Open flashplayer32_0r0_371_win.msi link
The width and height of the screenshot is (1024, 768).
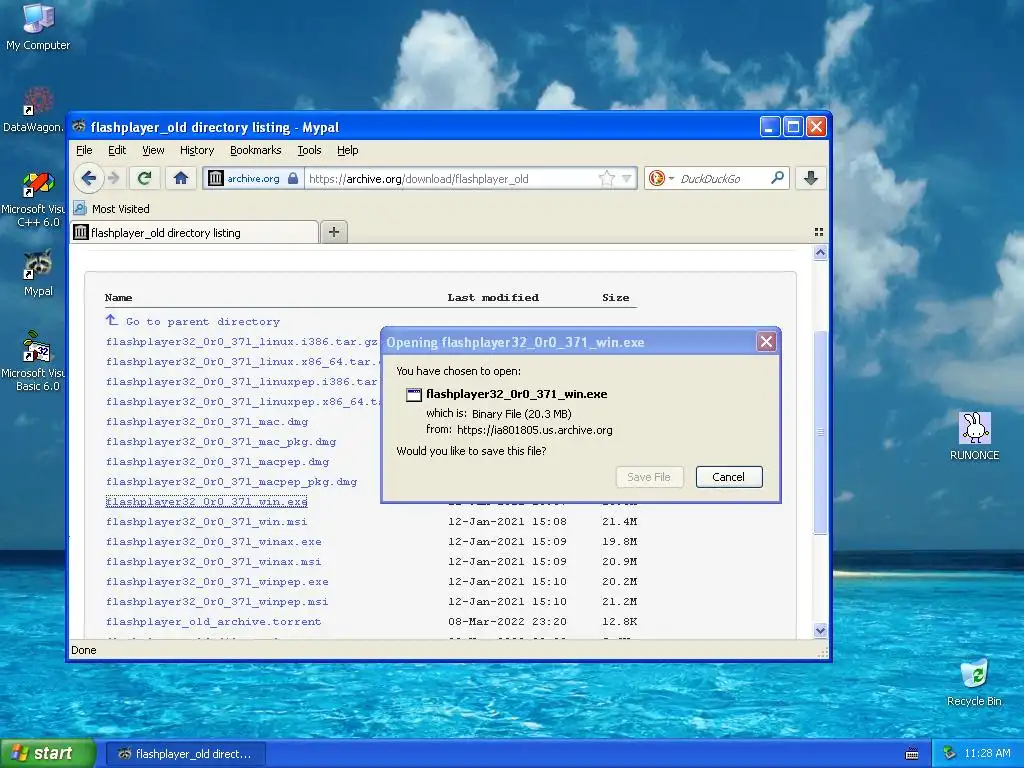click(x=206, y=522)
